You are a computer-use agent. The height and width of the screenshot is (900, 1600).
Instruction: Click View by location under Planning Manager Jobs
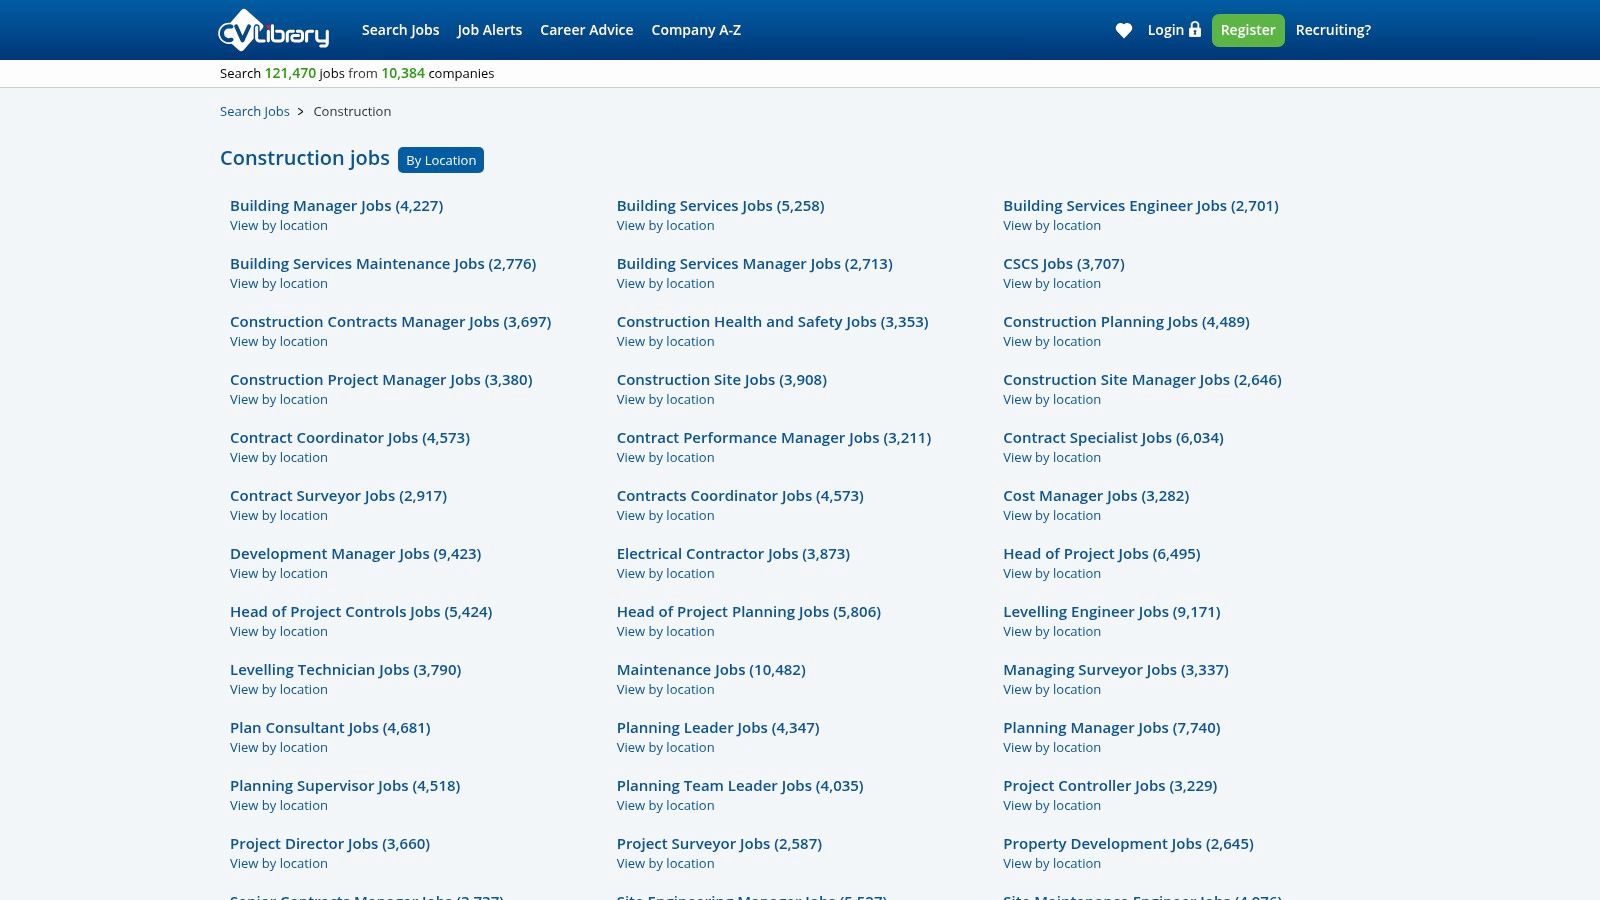(1051, 748)
